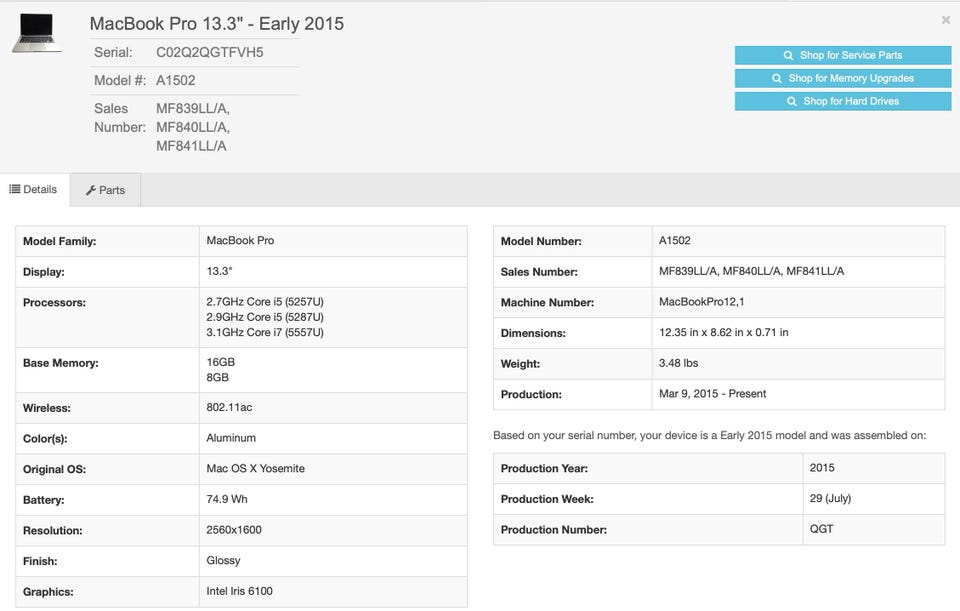Click Model Family value MacBook Pro
This screenshot has height=611, width=960.
pyautogui.click(x=240, y=241)
